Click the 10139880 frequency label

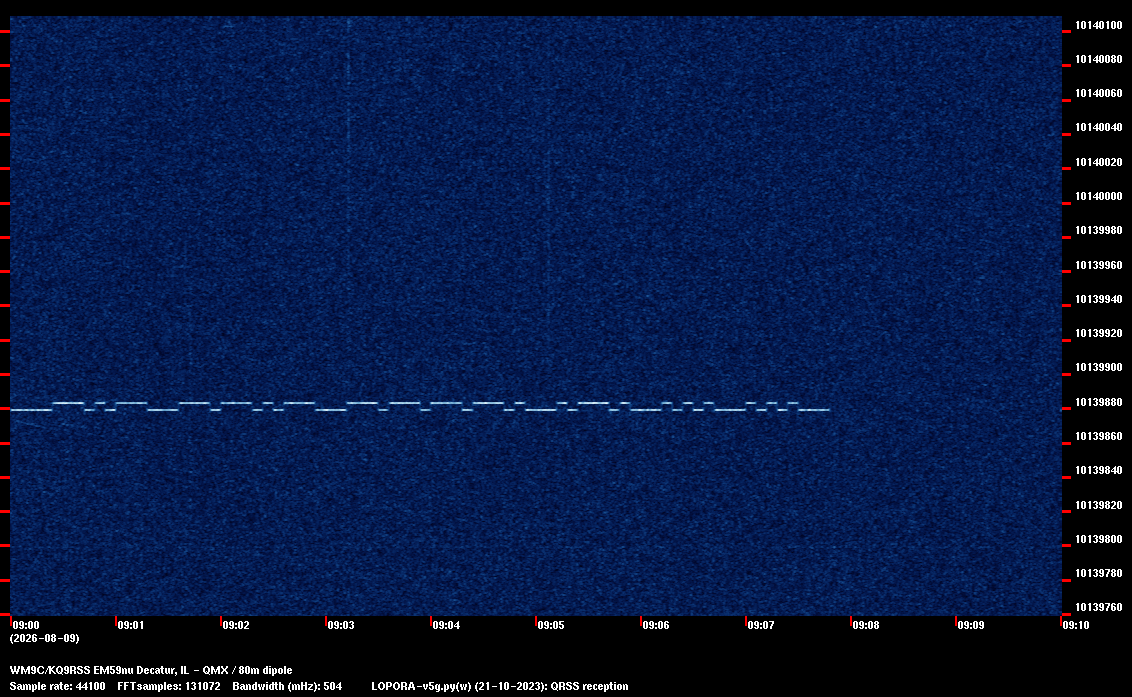coord(1099,402)
